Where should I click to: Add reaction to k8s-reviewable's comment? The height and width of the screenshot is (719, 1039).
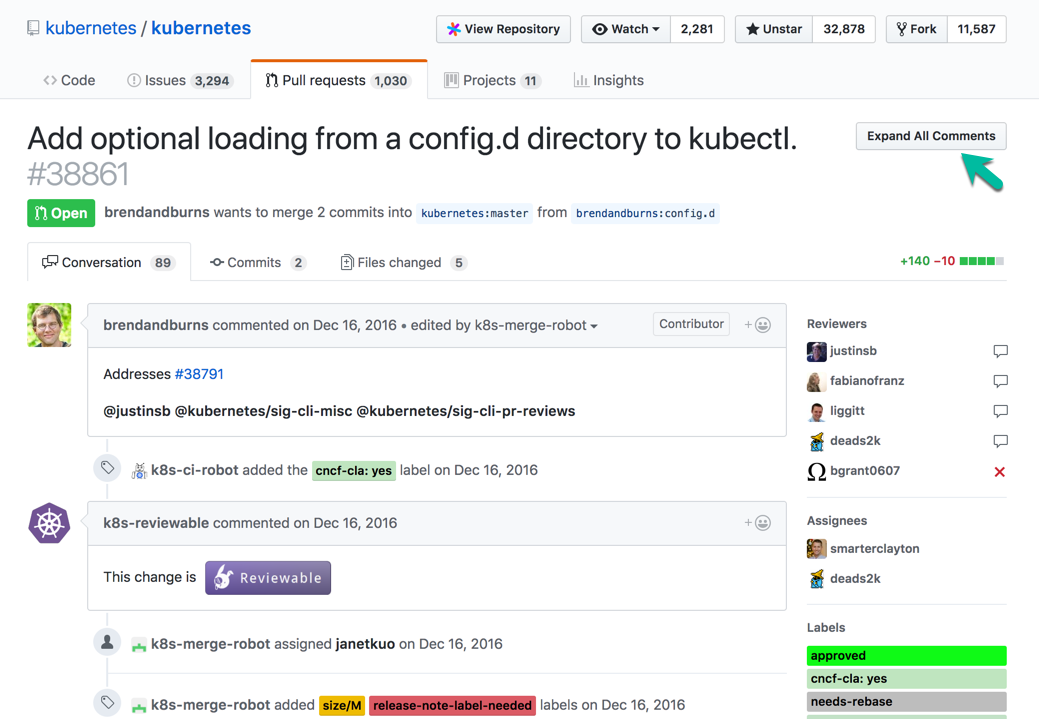757,523
